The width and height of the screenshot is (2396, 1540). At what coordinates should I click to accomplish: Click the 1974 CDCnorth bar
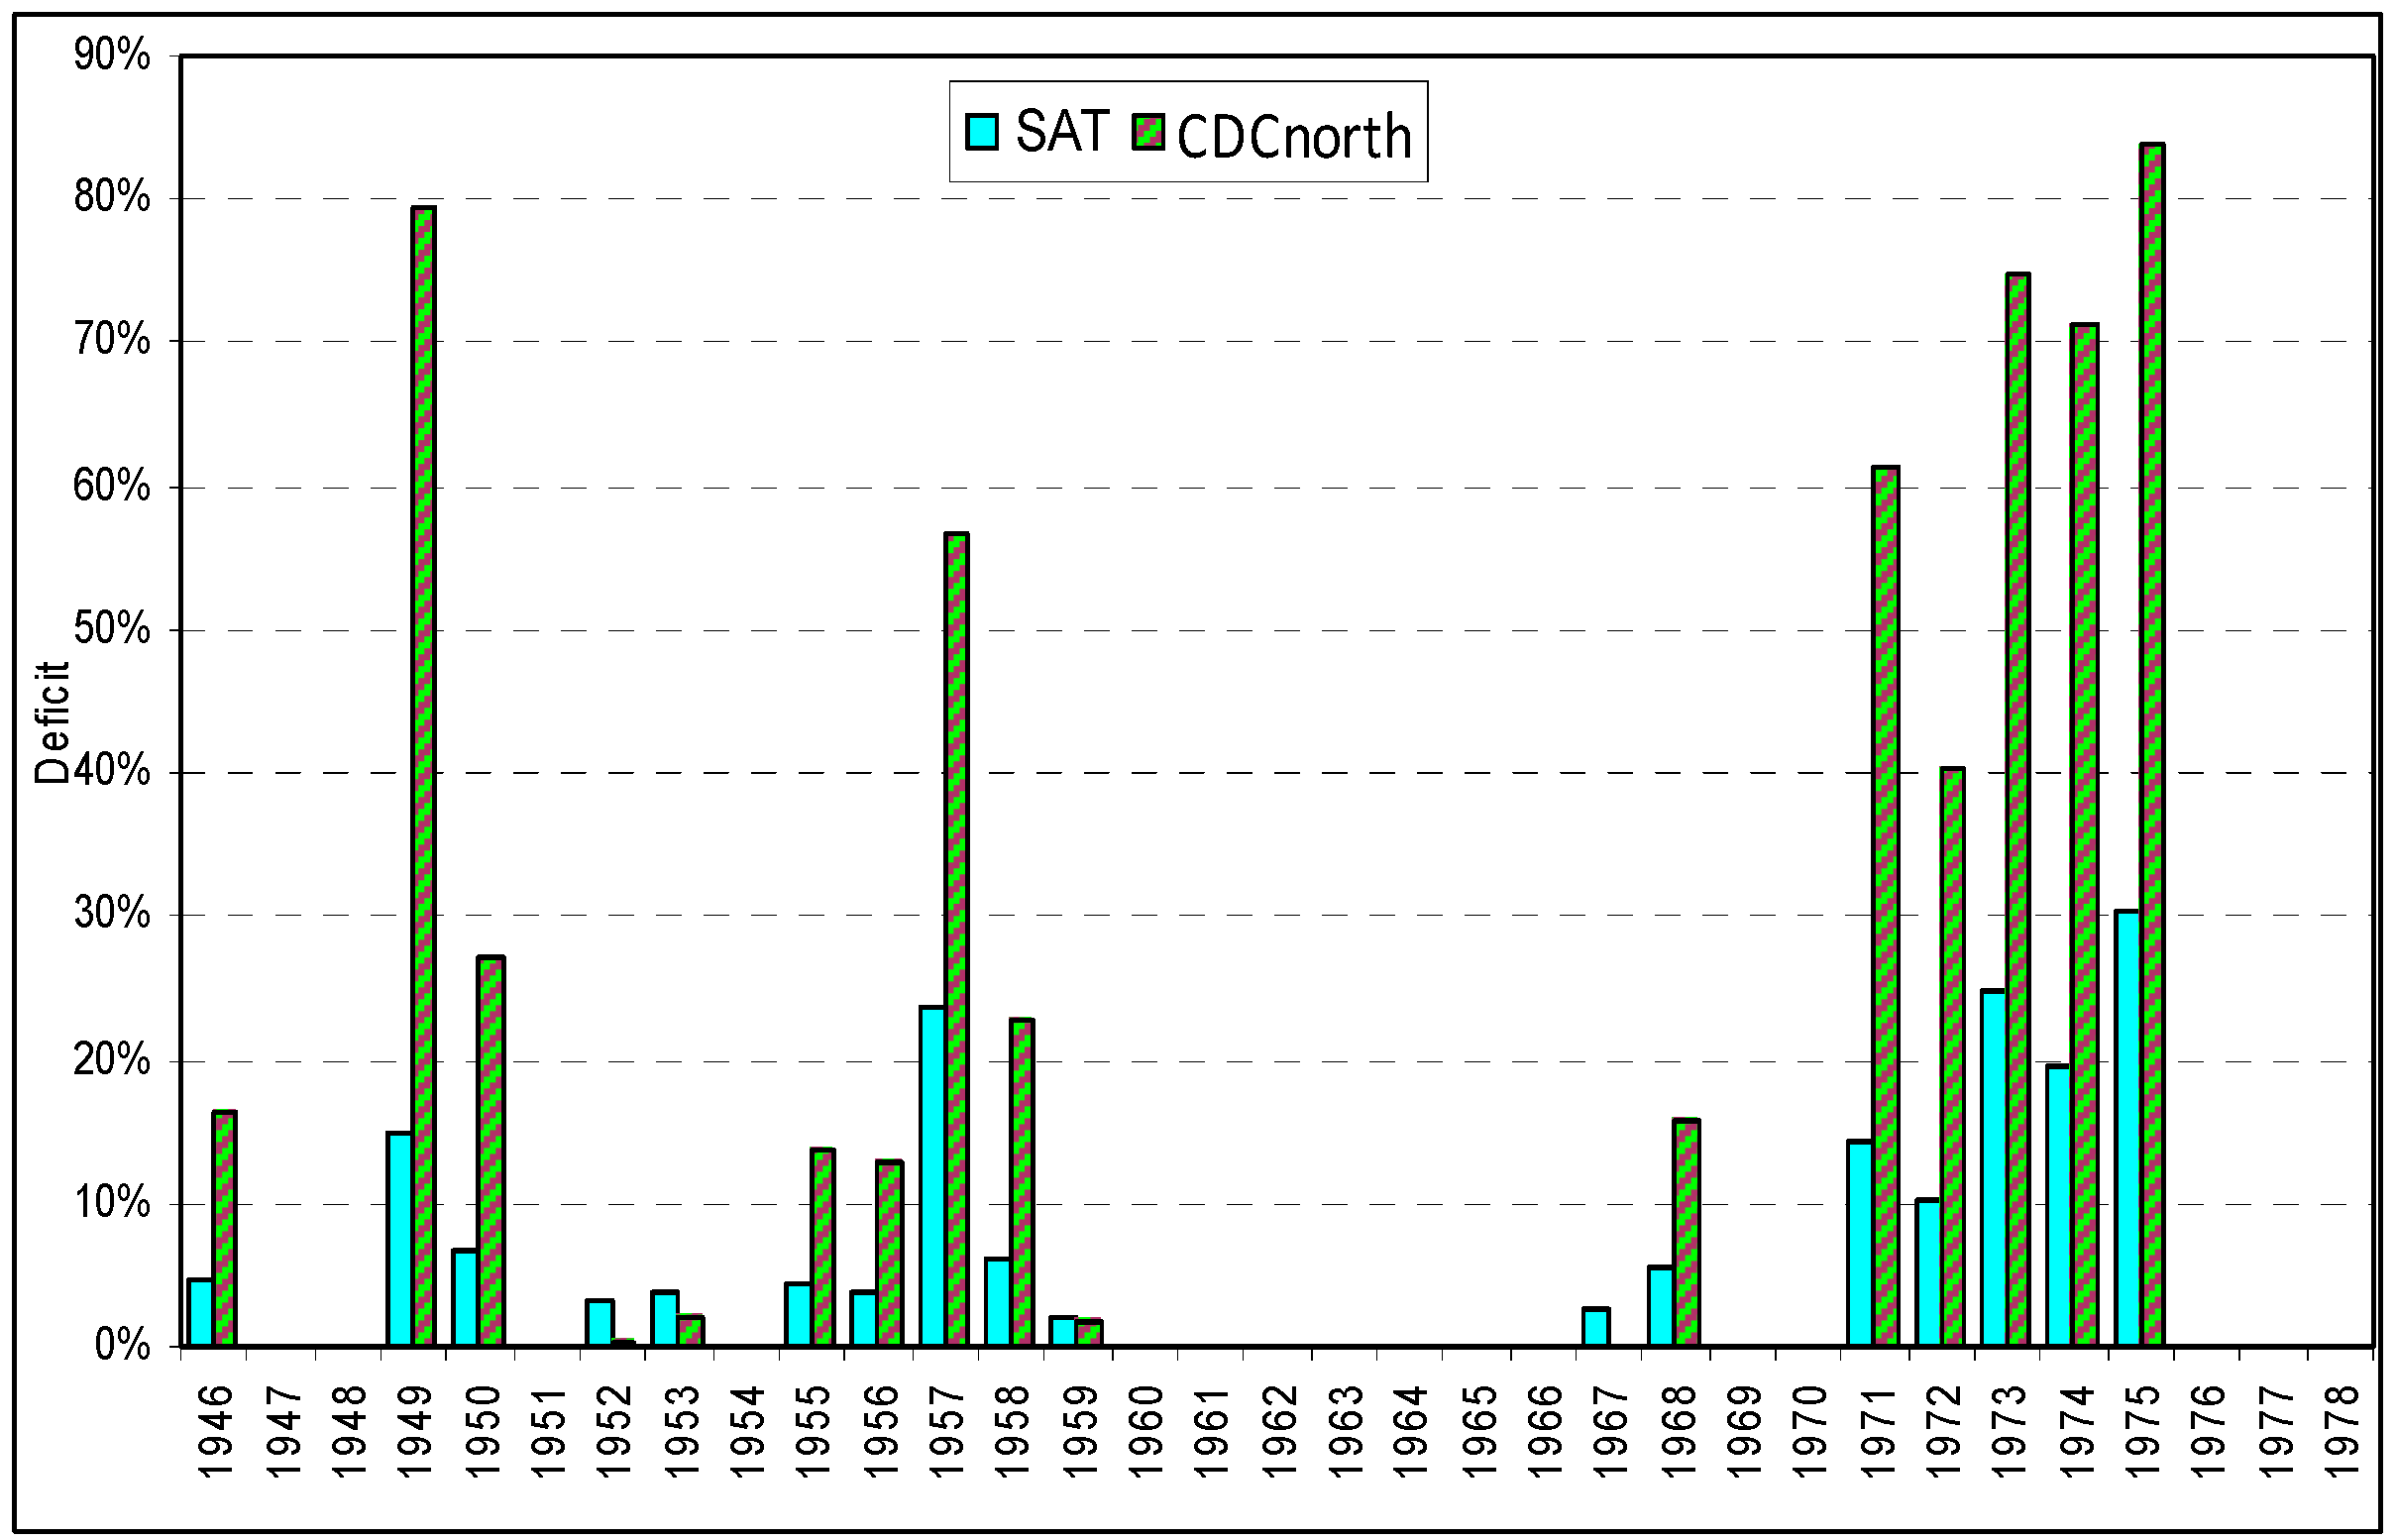coord(2085,835)
